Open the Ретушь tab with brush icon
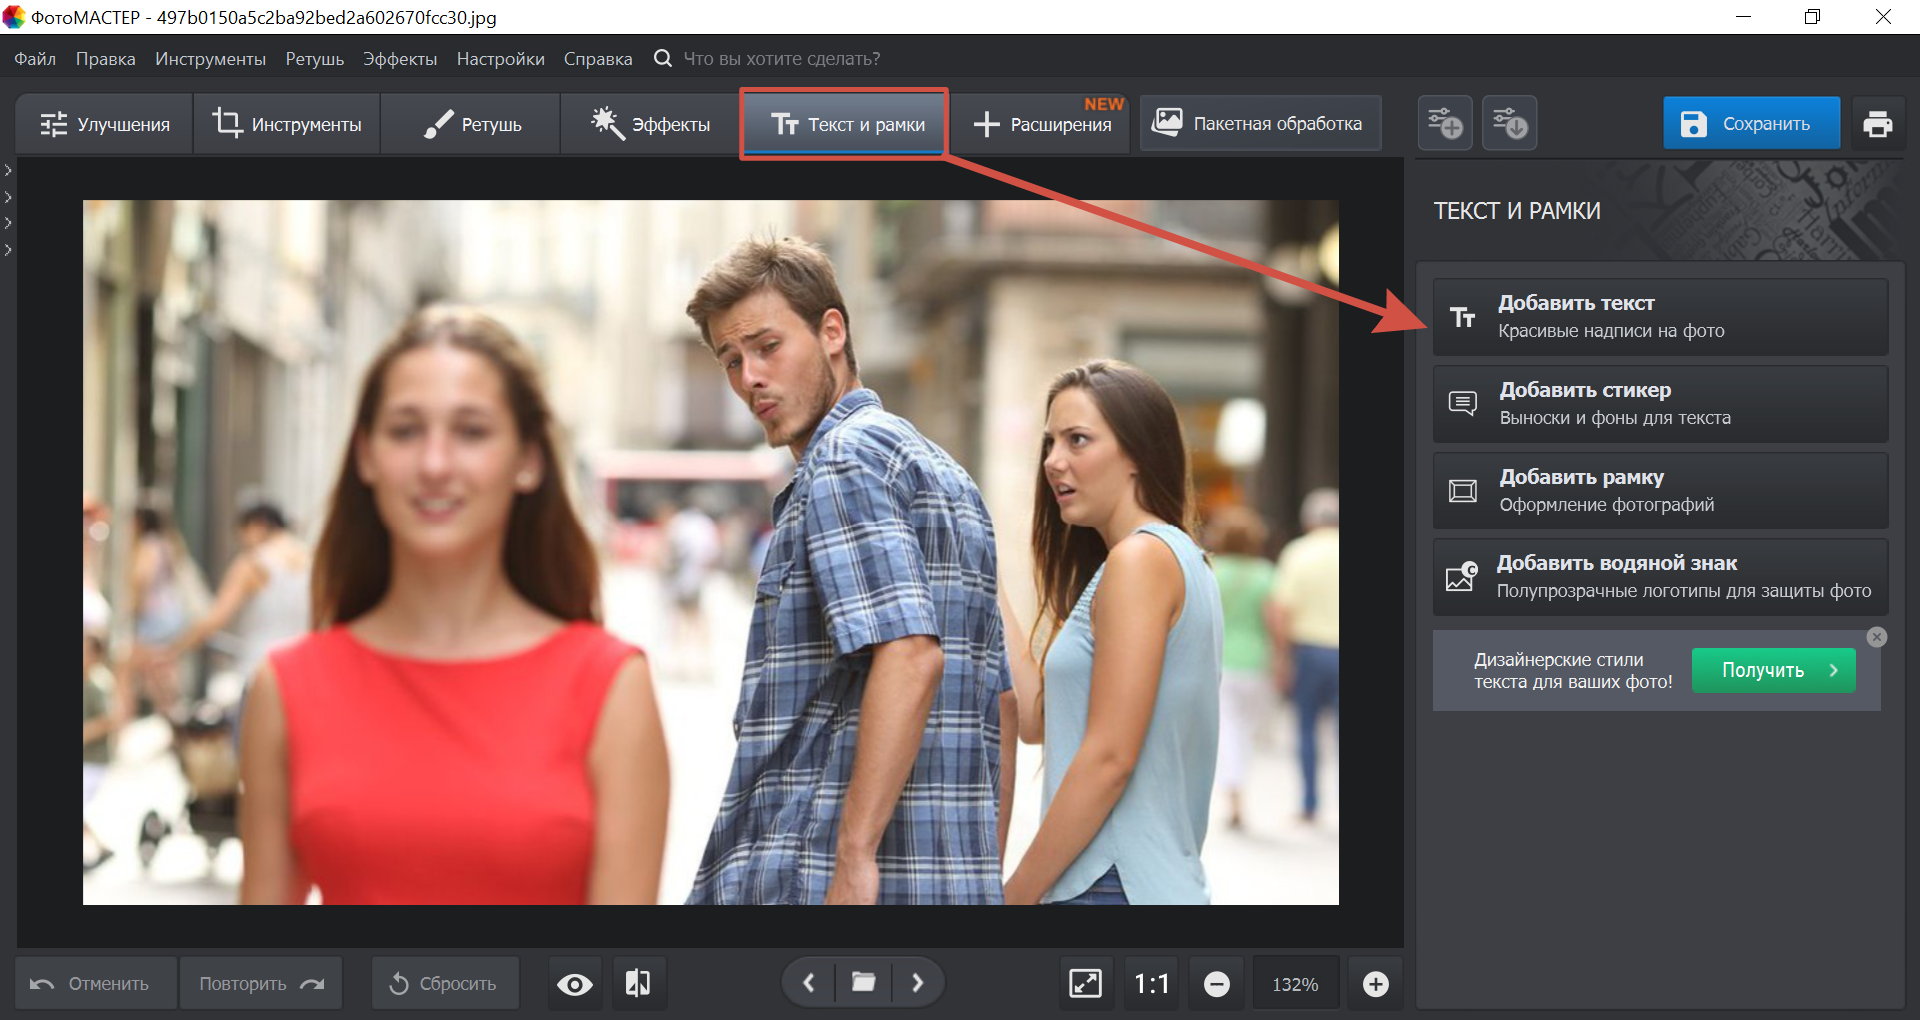The height and width of the screenshot is (1020, 1920). pyautogui.click(x=471, y=124)
